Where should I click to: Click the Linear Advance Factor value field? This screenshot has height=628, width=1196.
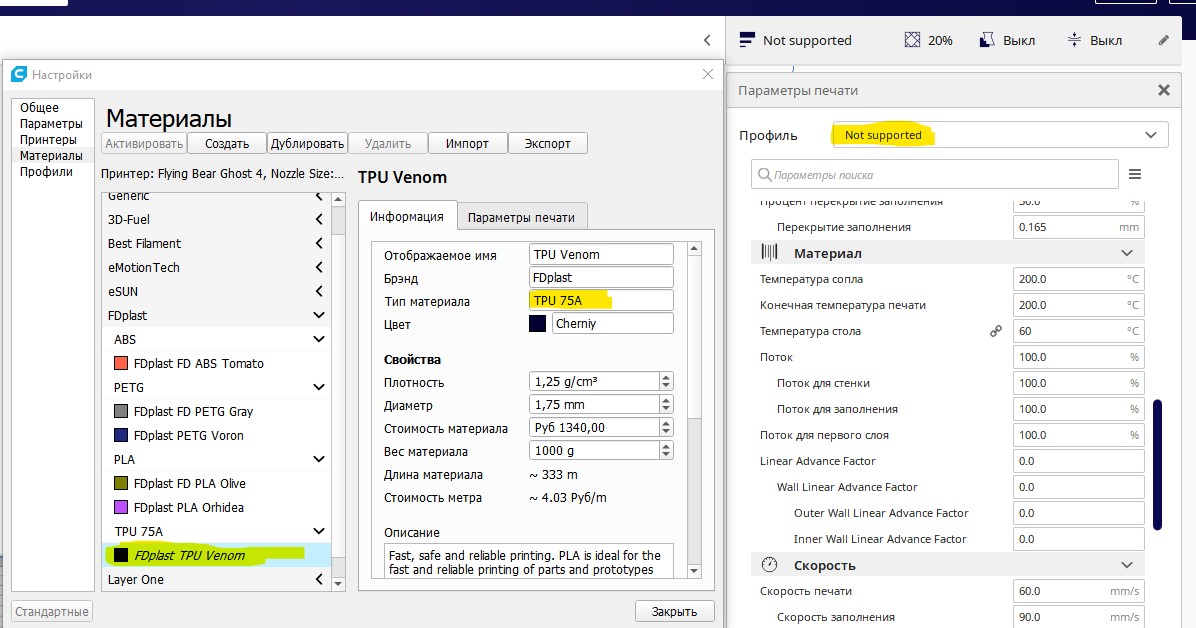[x=1079, y=461]
